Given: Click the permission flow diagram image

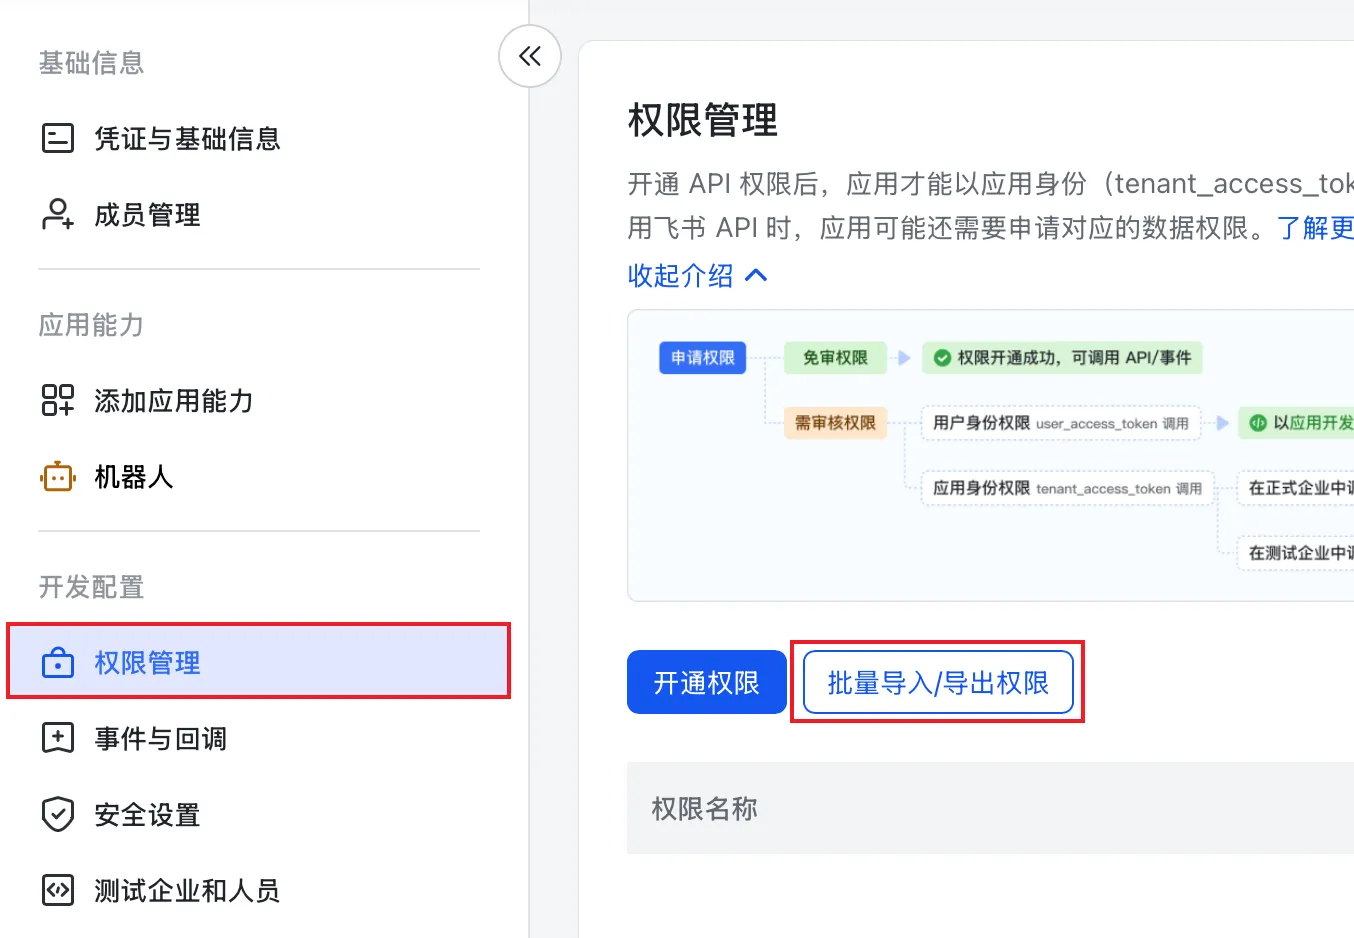Looking at the screenshot, I should pyautogui.click(x=990, y=456).
